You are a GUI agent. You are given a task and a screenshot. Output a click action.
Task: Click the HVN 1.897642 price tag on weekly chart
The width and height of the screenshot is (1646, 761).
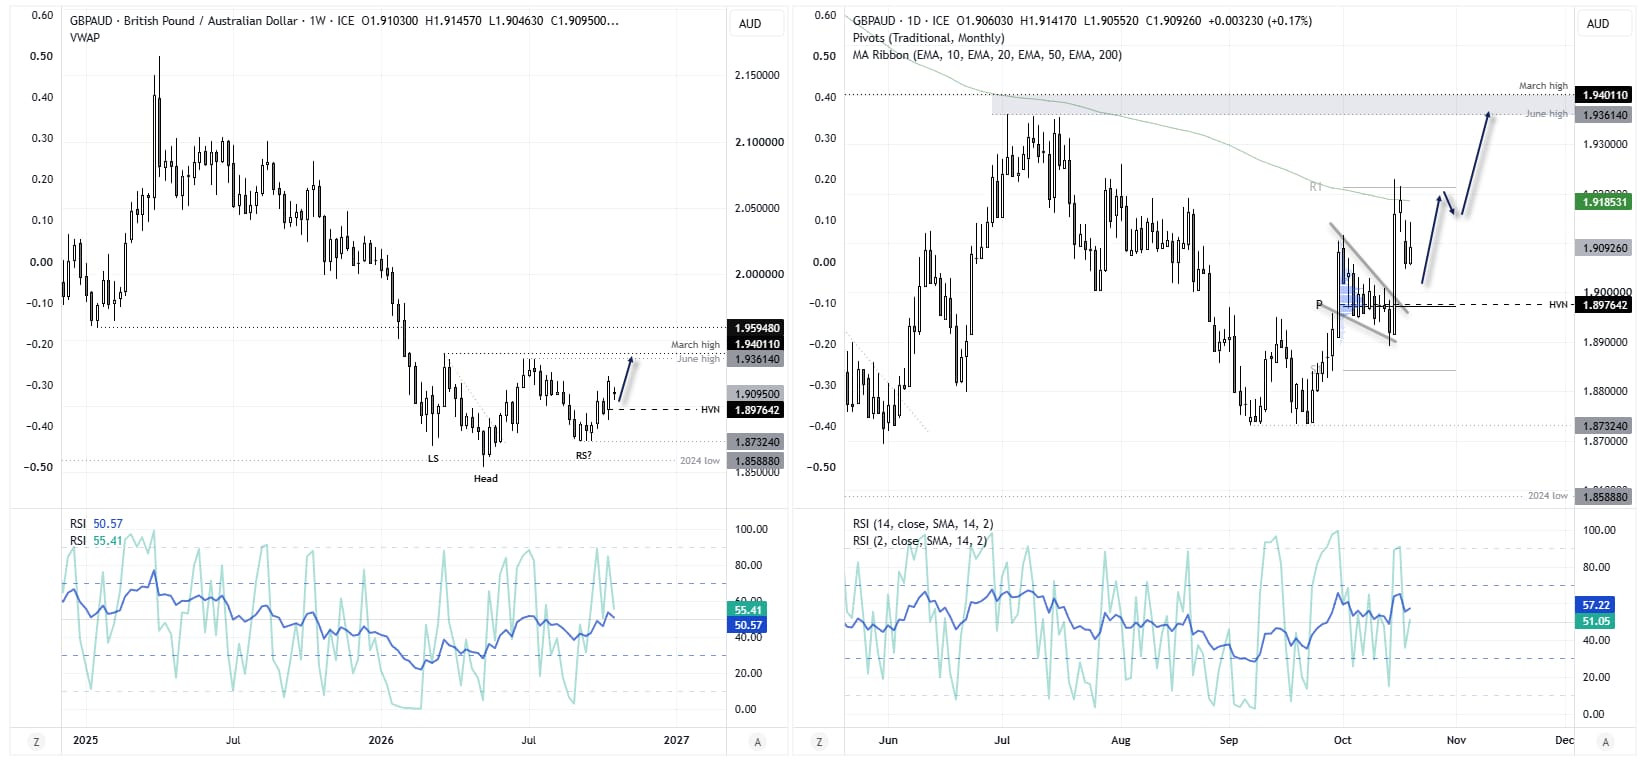[x=757, y=410]
